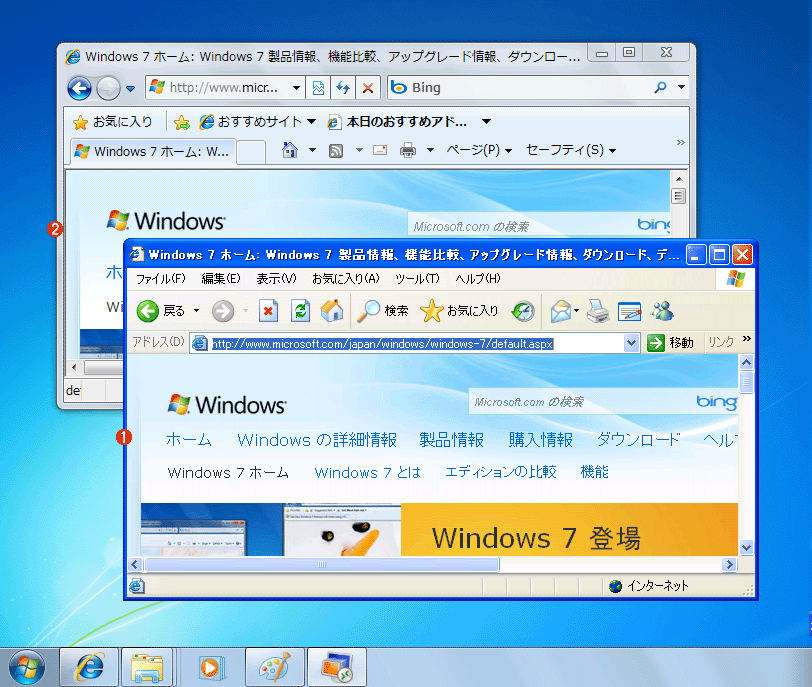This screenshot has width=812, height=687.
Task: Click 検索 search button in XP IE toolbar
Action: 383,311
